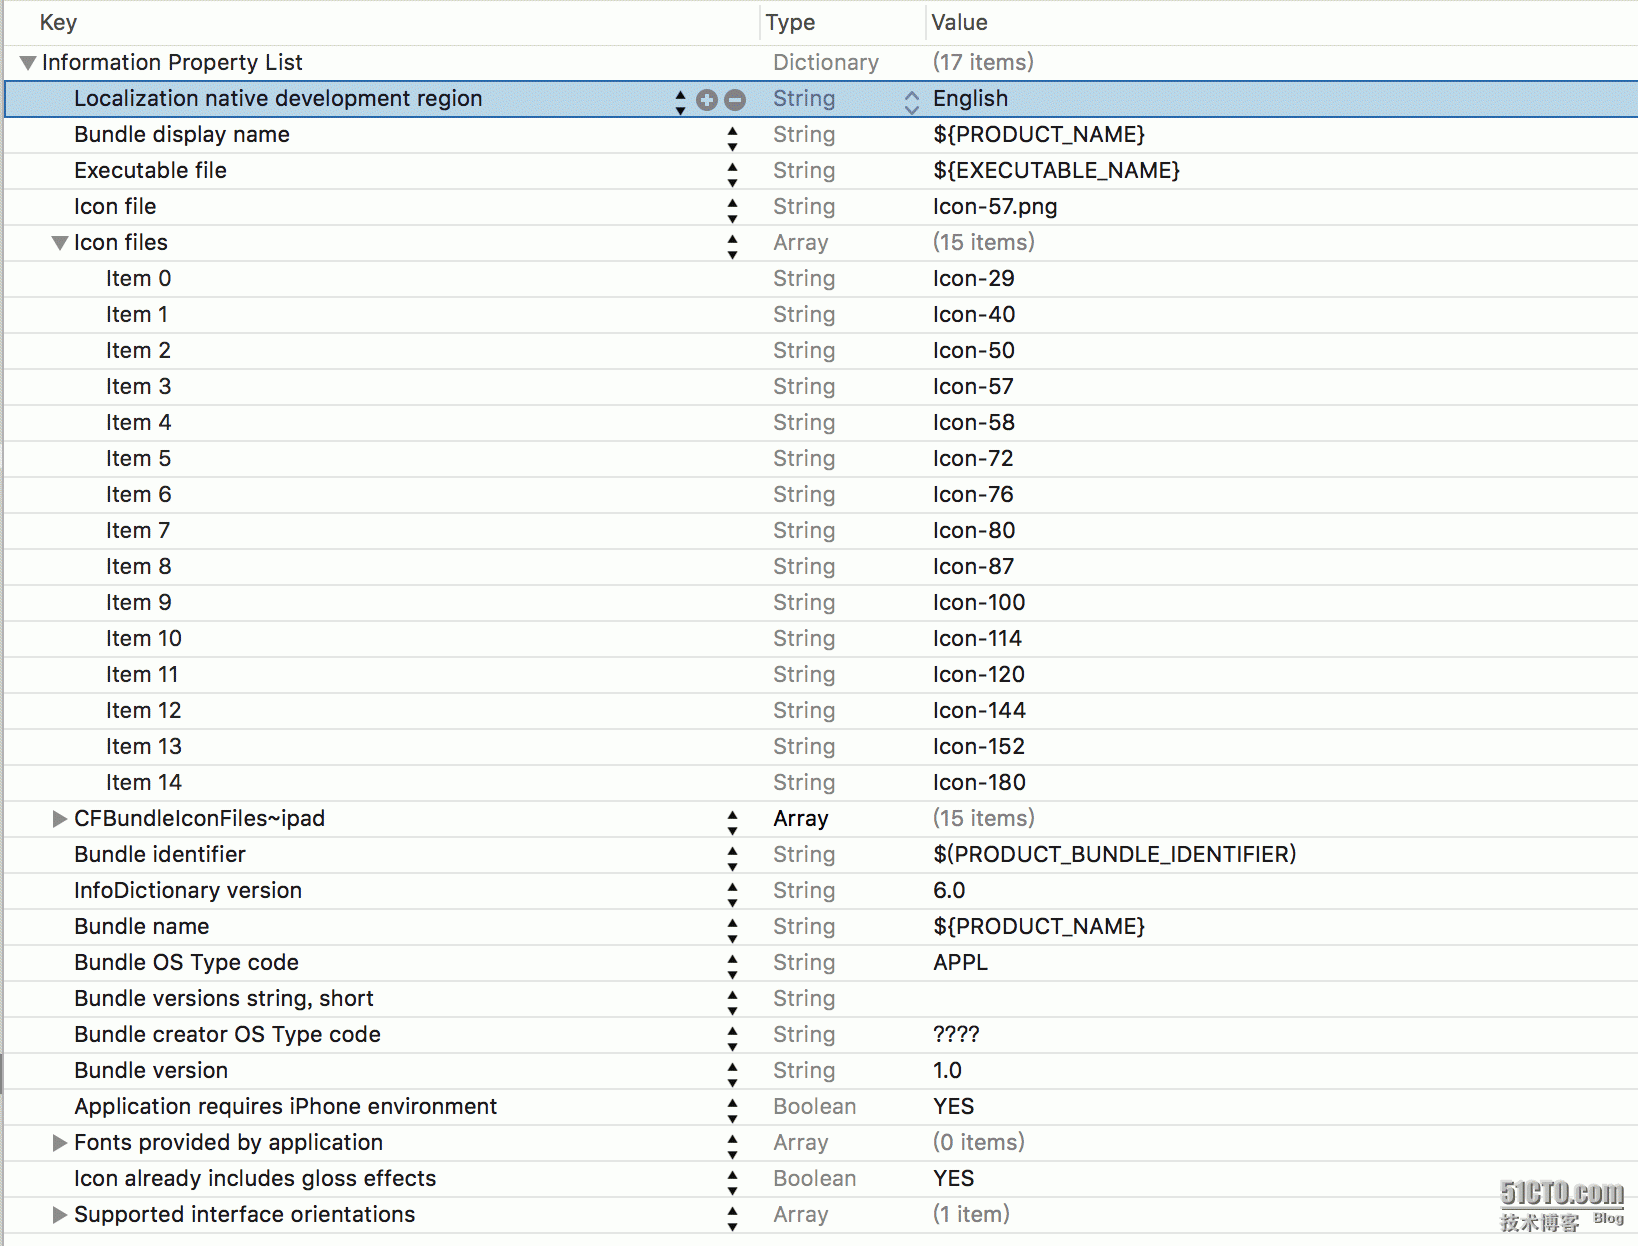Select the Item 3 row

tap(820, 387)
